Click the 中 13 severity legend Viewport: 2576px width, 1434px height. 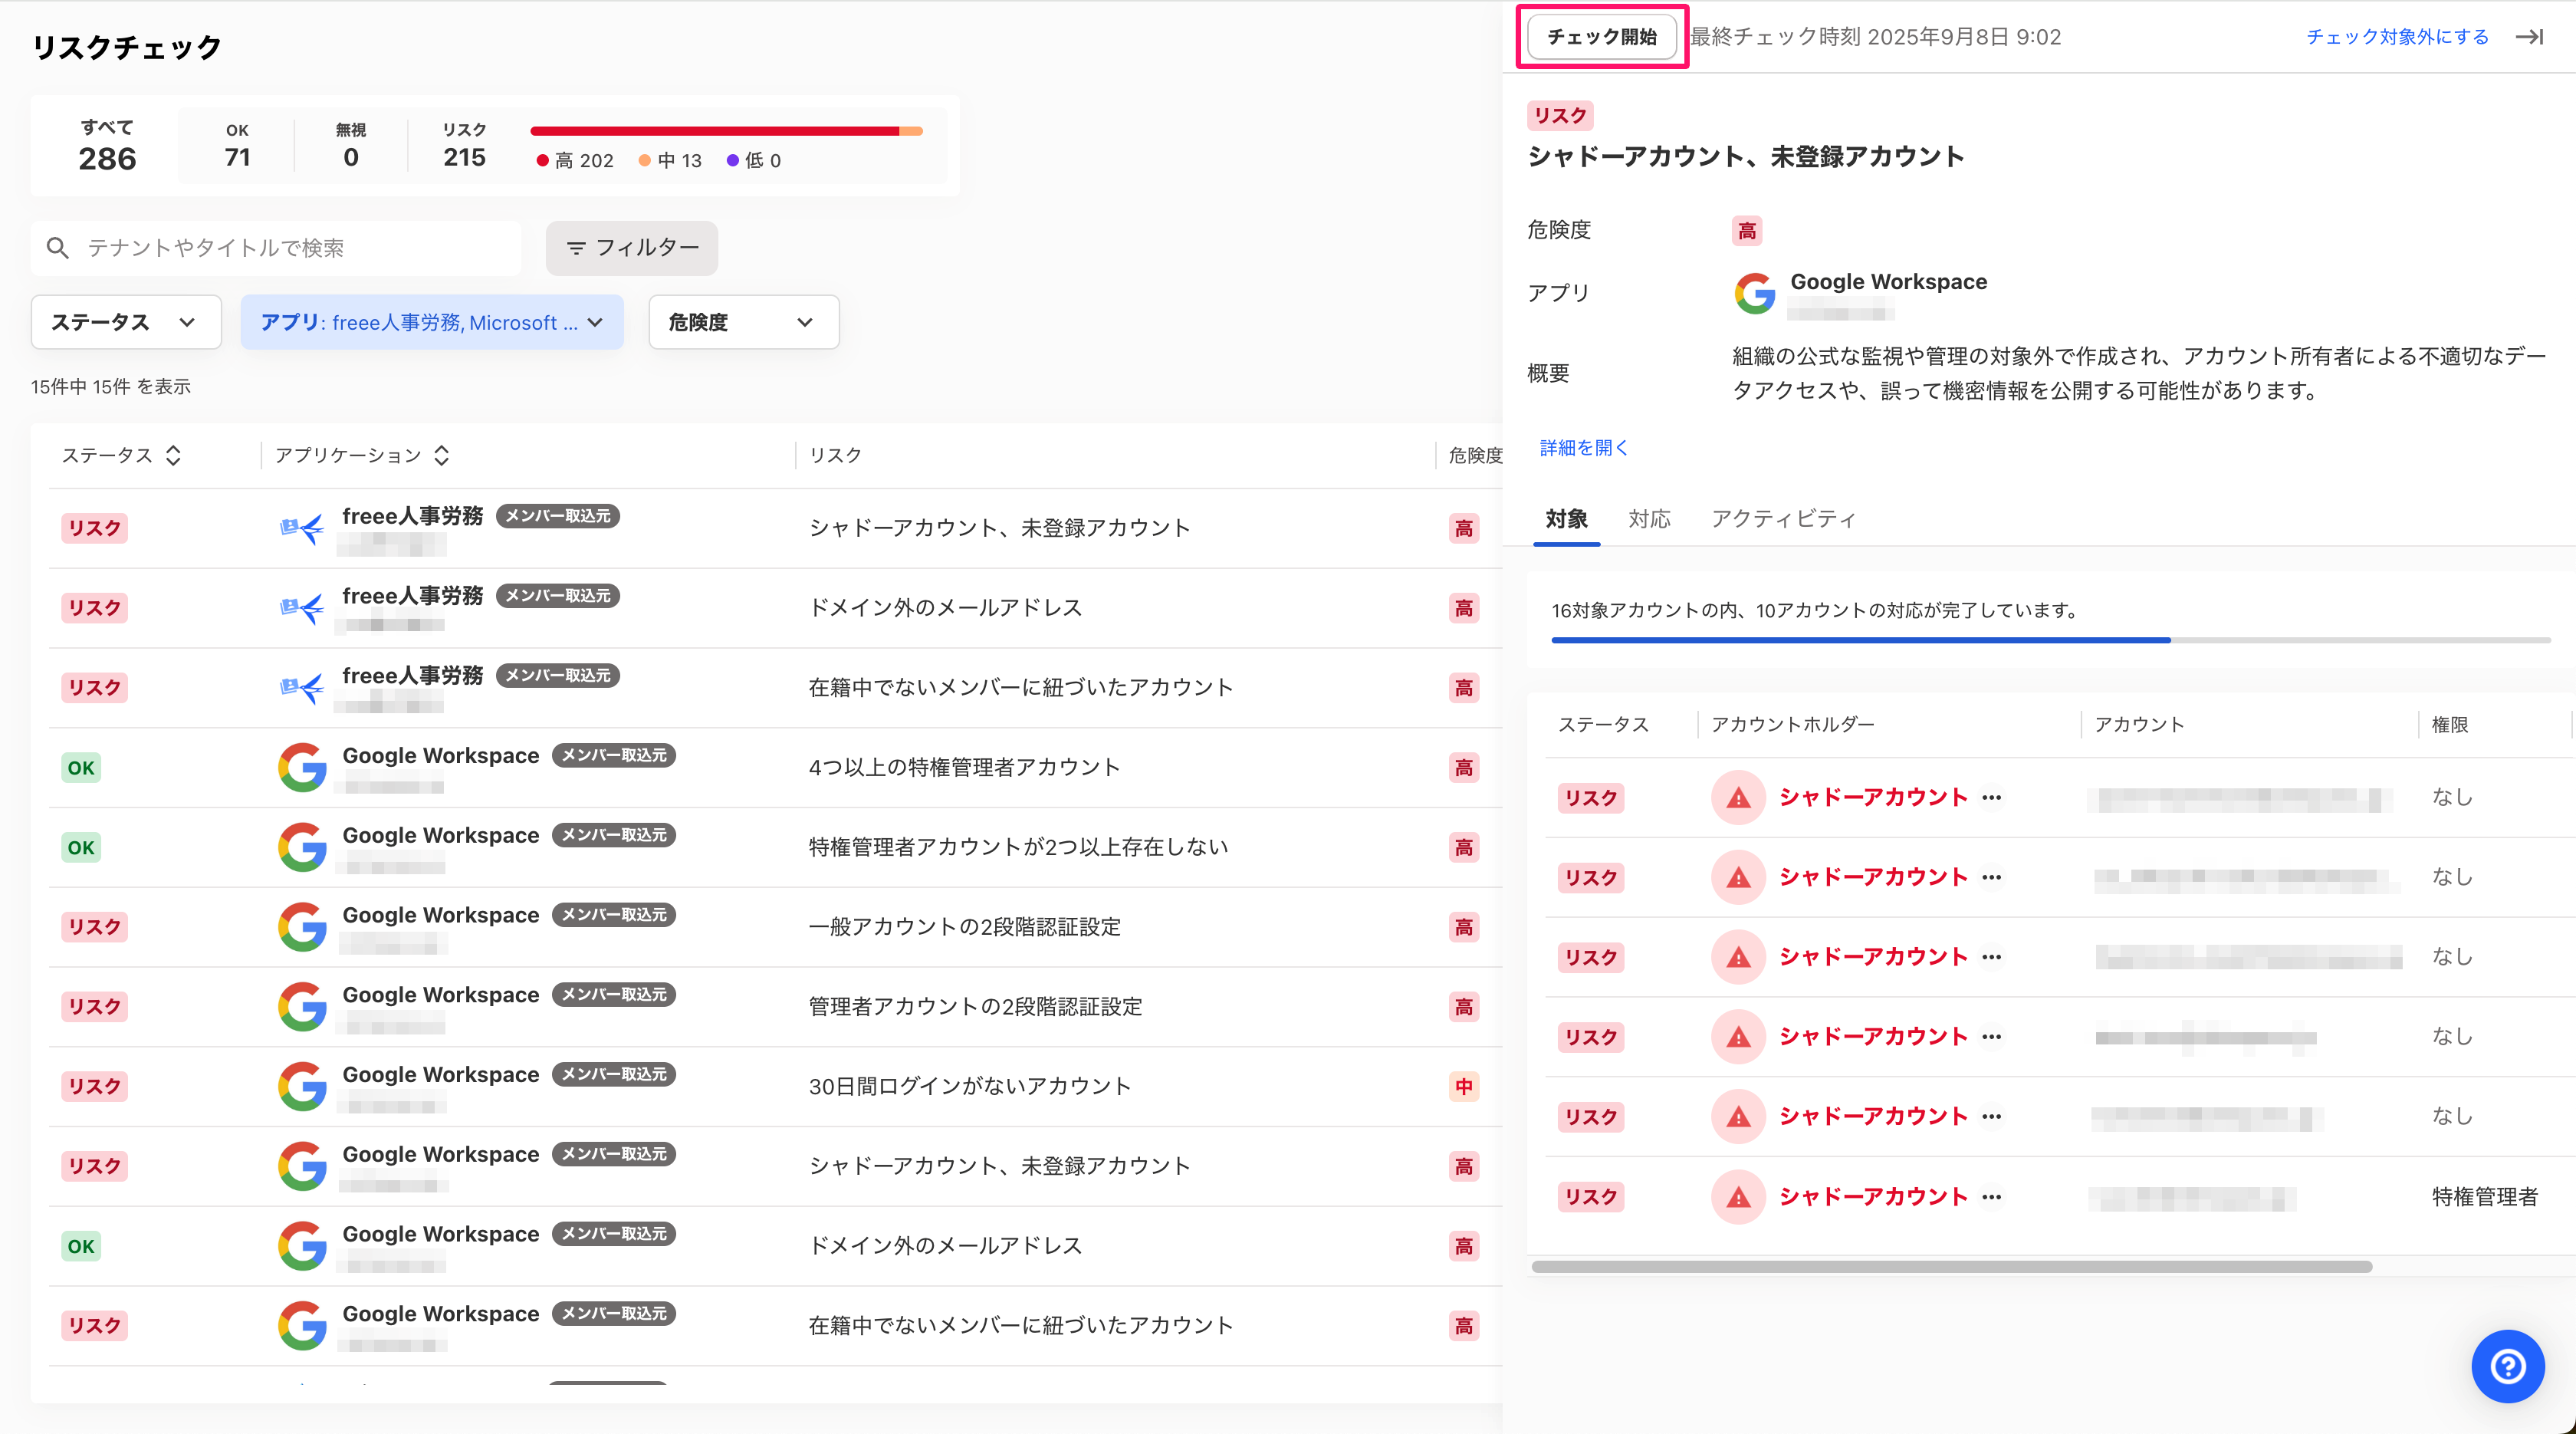click(670, 161)
